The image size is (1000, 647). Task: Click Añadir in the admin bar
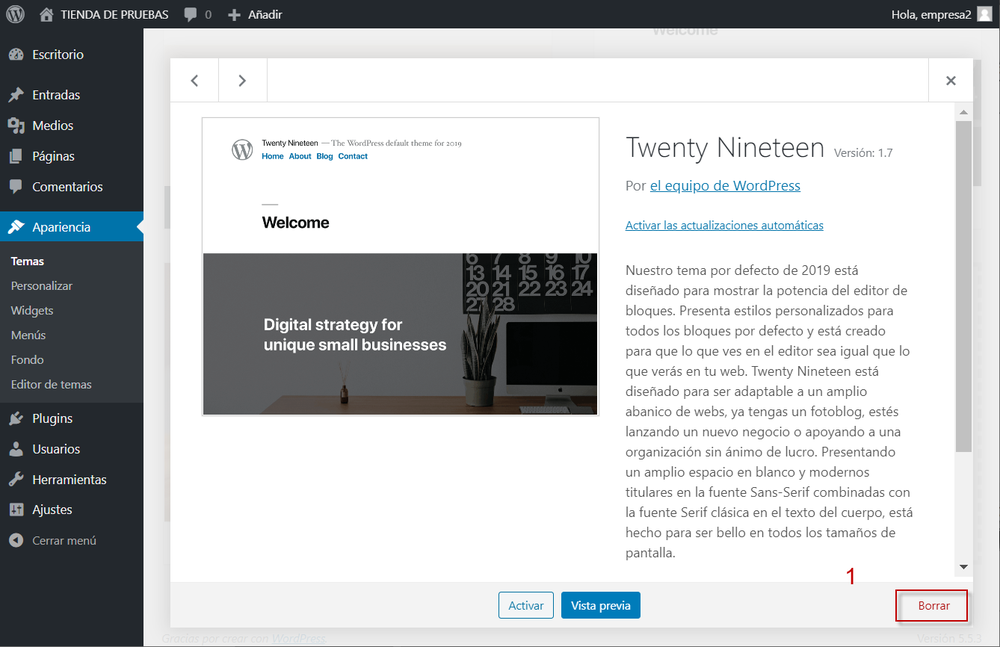(x=265, y=14)
